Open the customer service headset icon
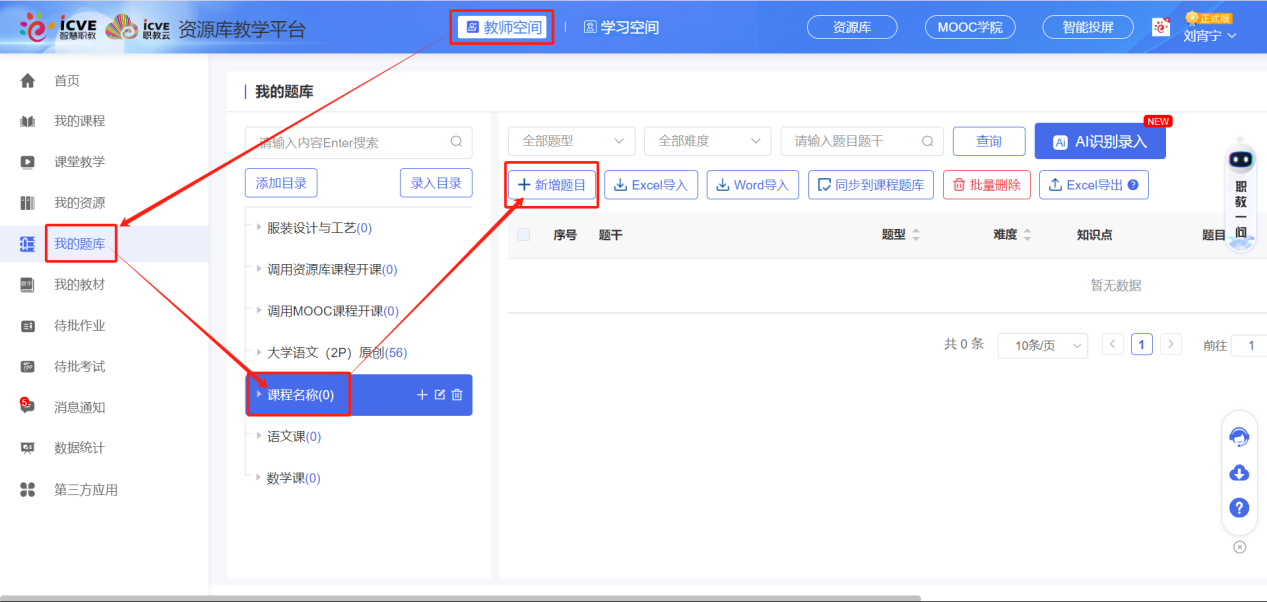 point(1239,437)
